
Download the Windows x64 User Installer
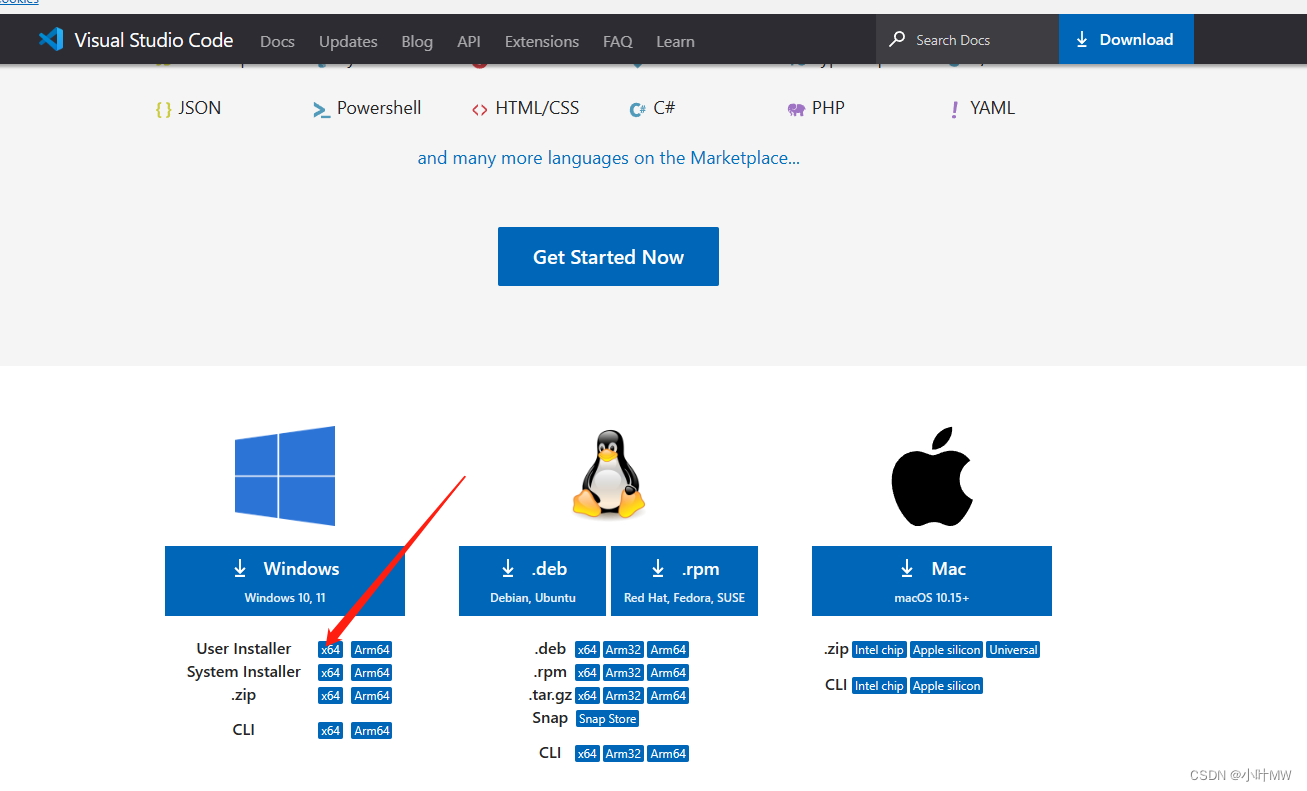coord(330,649)
